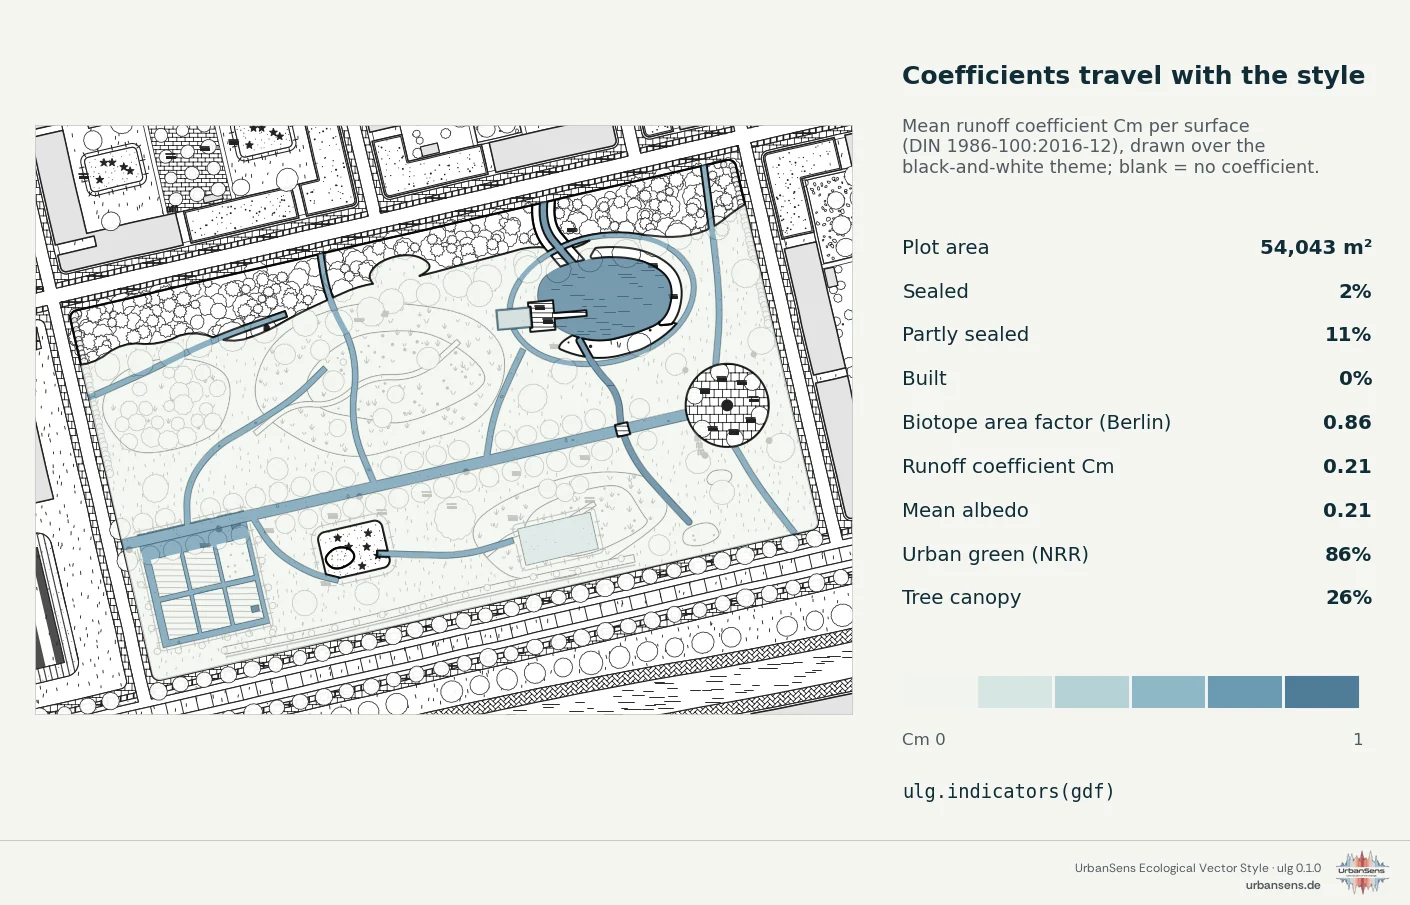Screen dimensions: 1410x905
Task: Pick the second-darkest Cm legend swatch
Action: [x=1245, y=692]
